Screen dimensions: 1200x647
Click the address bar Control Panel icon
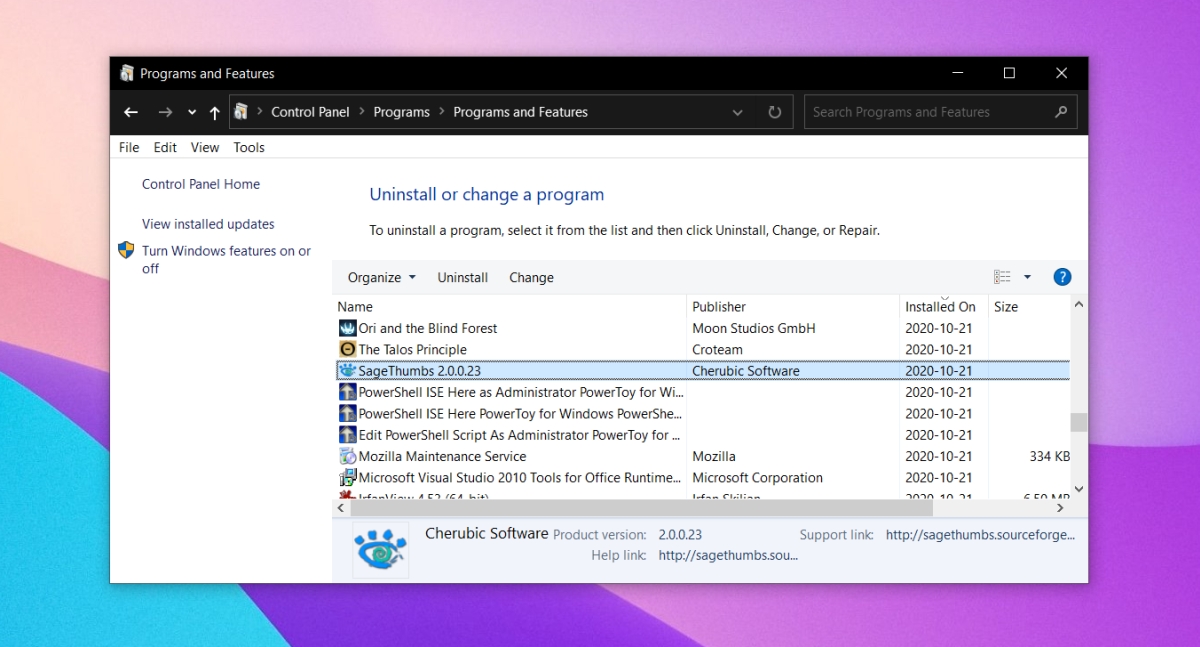tap(241, 112)
